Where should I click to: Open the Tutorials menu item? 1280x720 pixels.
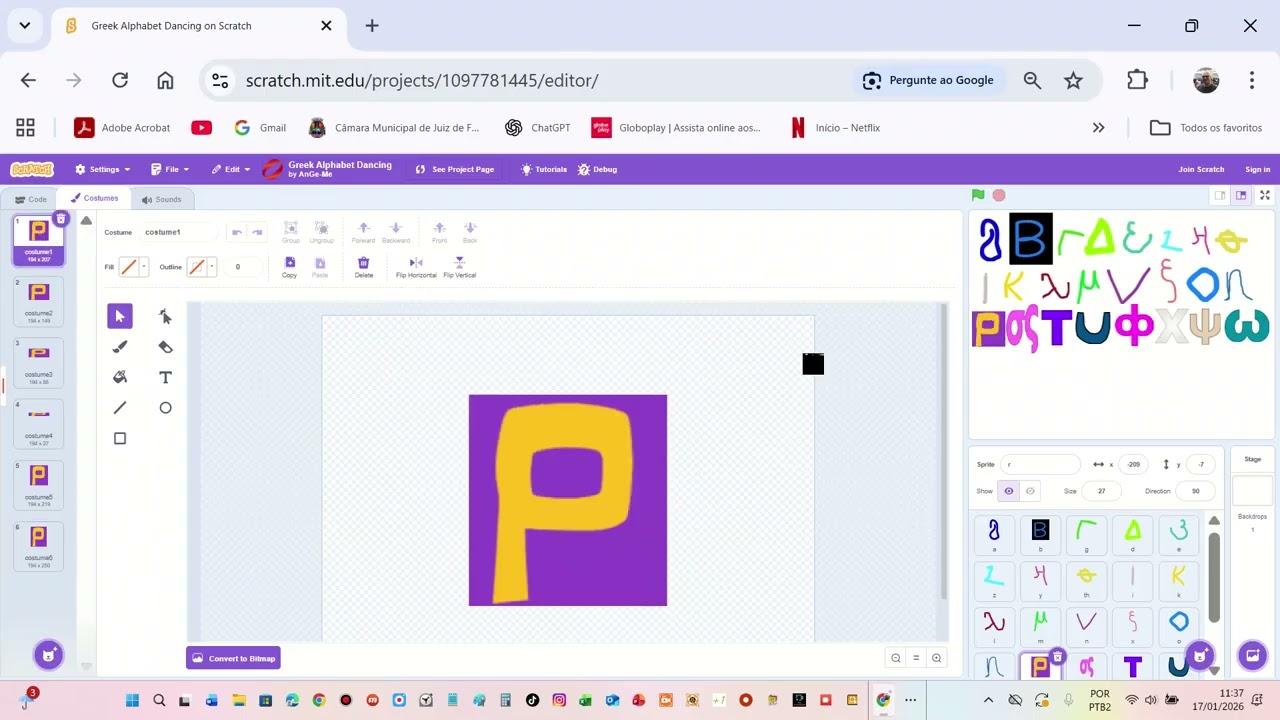(x=544, y=169)
